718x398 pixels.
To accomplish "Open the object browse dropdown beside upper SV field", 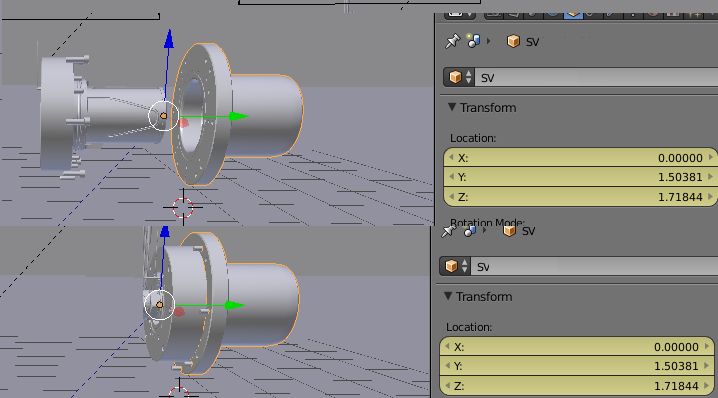I will (459, 77).
